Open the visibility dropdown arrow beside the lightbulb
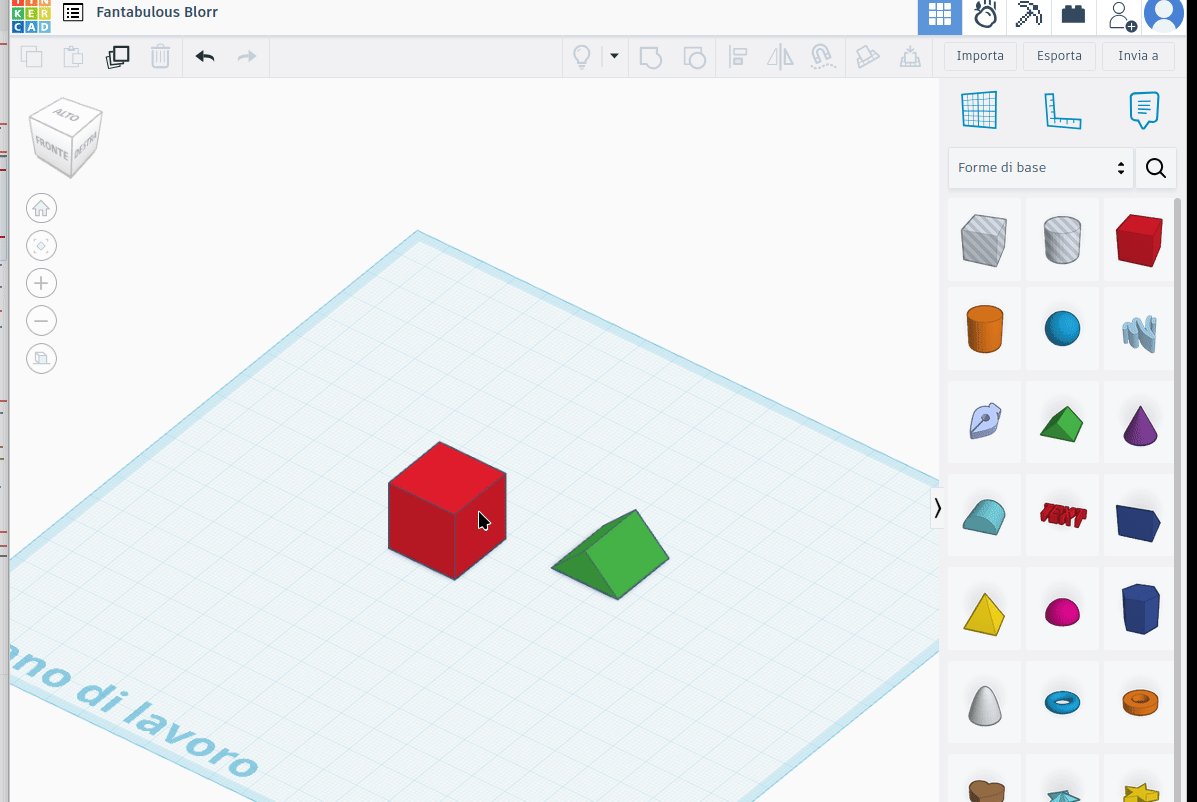Image resolution: width=1197 pixels, height=802 pixels. (614, 56)
